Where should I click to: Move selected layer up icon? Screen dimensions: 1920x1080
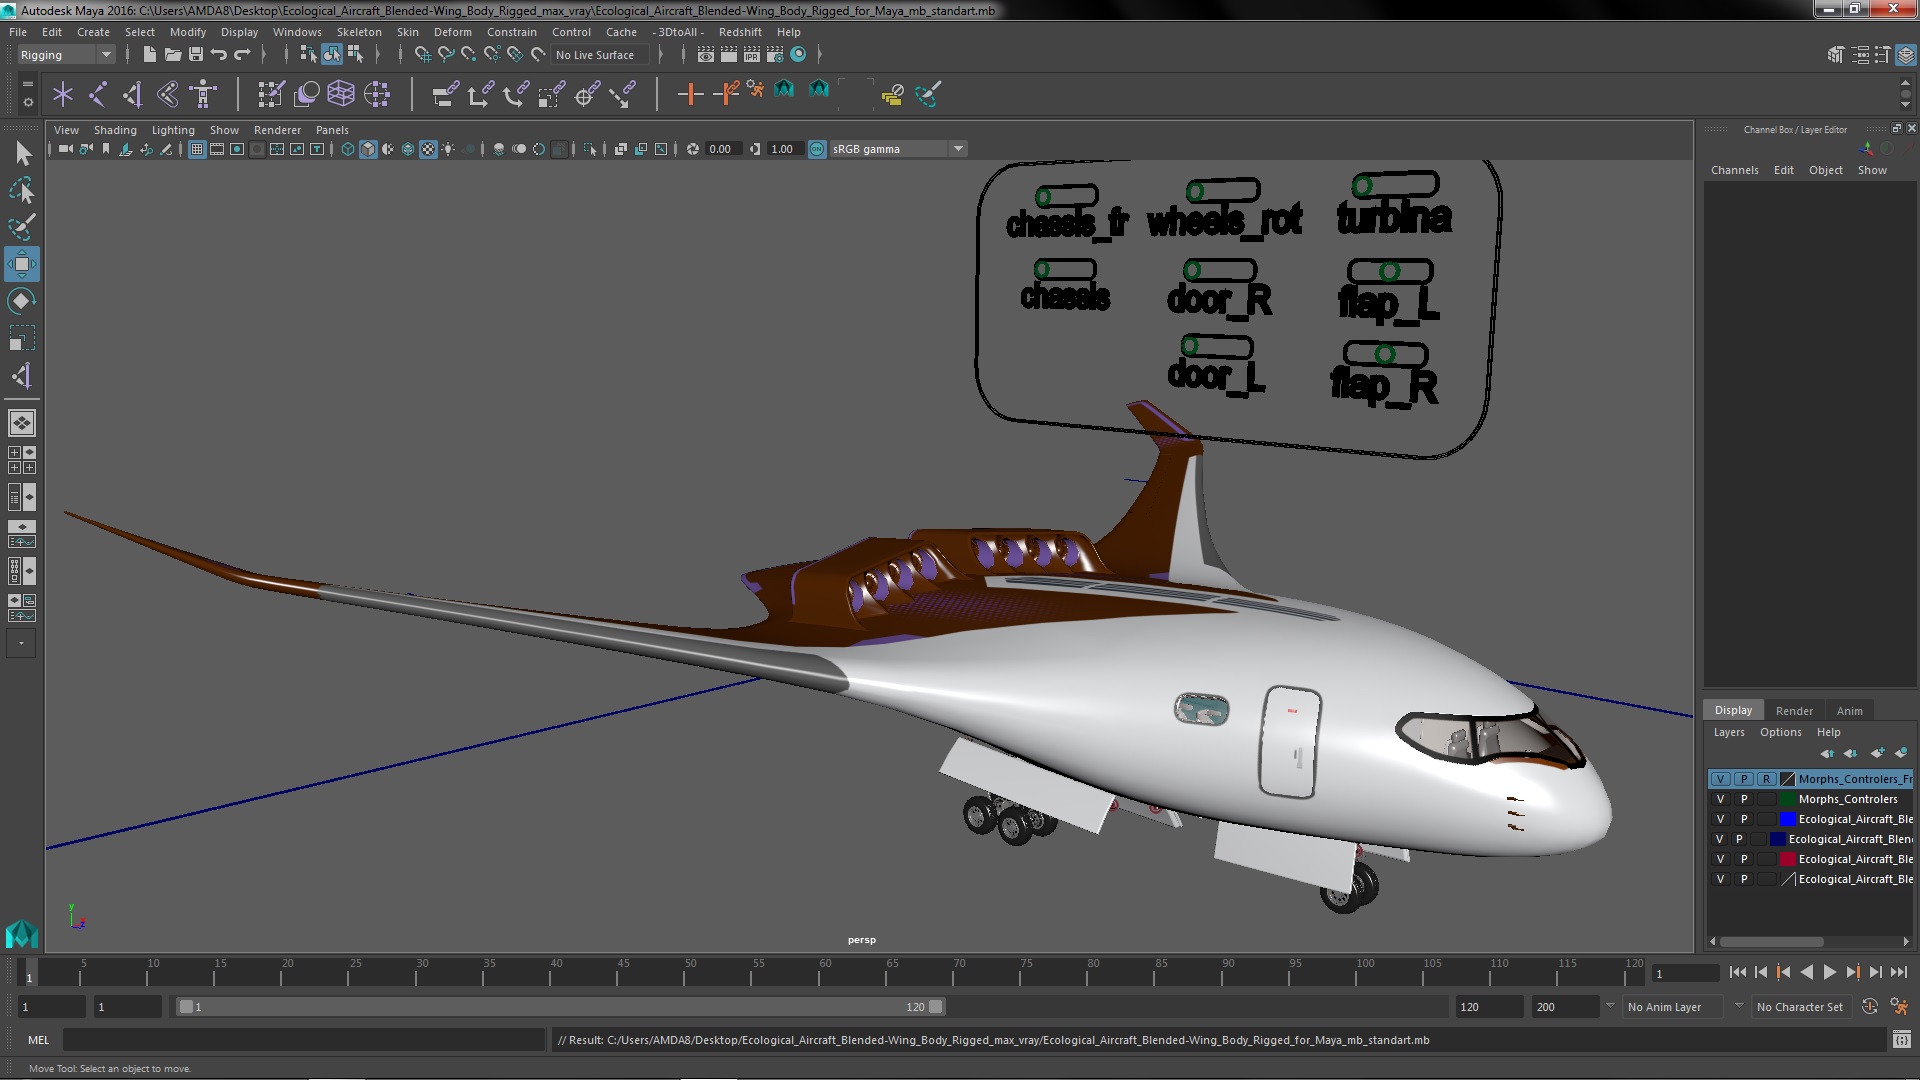pyautogui.click(x=1827, y=753)
